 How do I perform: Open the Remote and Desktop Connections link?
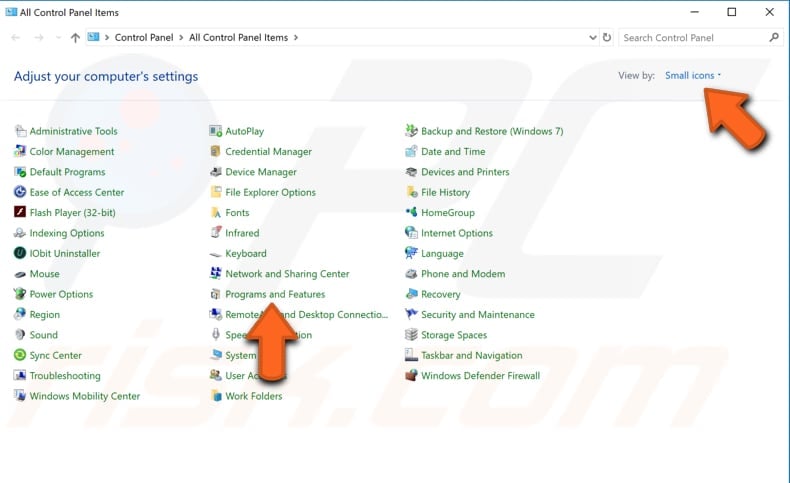pos(306,314)
